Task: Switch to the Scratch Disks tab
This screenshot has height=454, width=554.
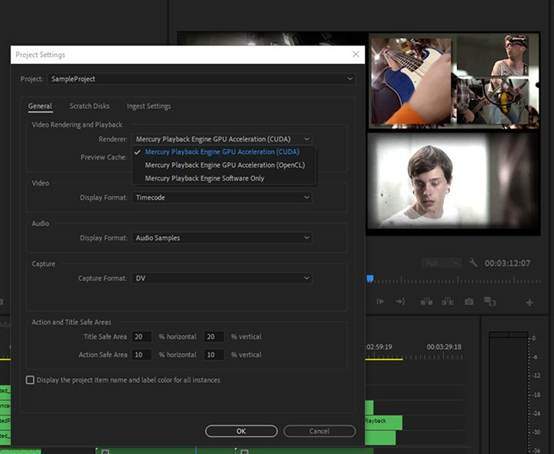Action: (x=89, y=106)
